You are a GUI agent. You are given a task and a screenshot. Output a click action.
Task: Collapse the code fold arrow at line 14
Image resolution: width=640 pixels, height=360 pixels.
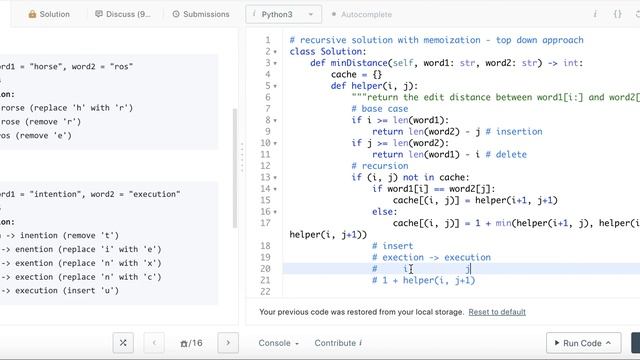pos(275,189)
